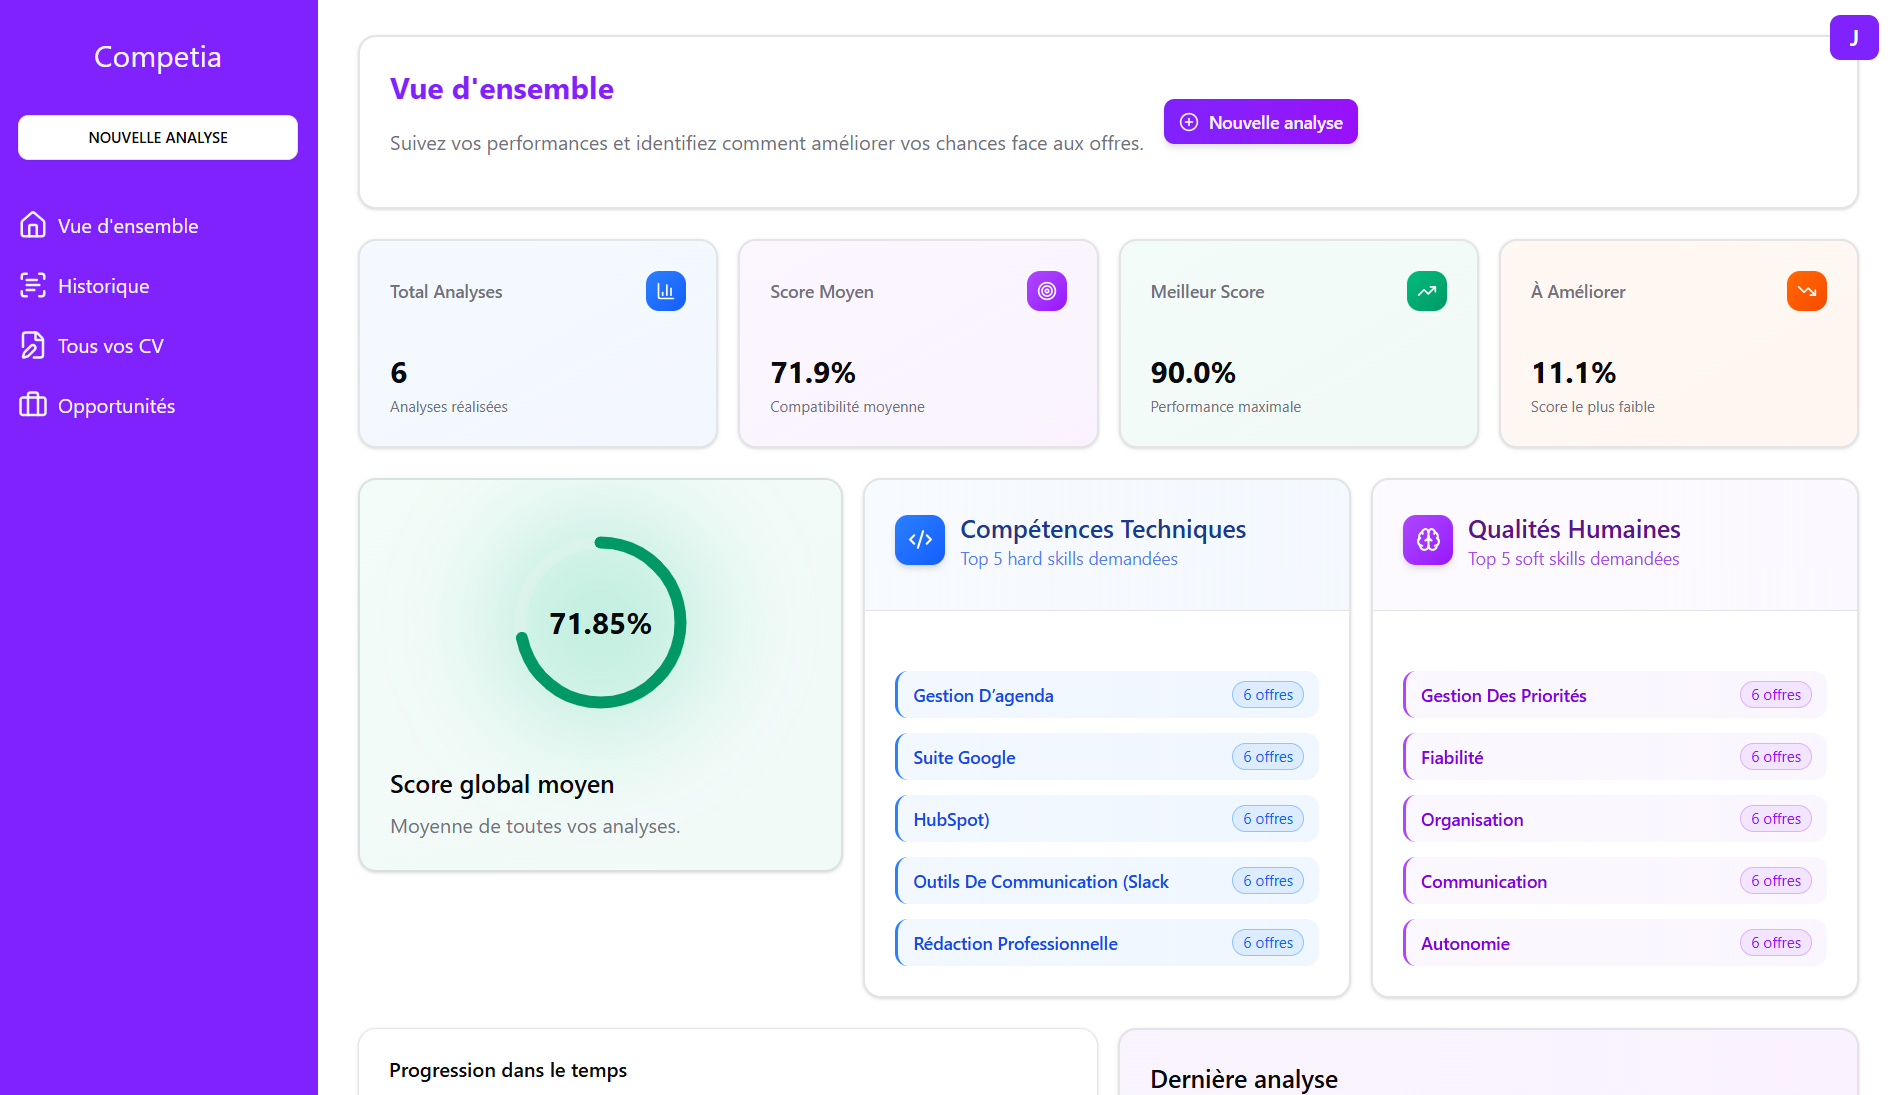Click the Competia logo title
Image resolution: width=1895 pixels, height=1095 pixels.
coord(158,57)
